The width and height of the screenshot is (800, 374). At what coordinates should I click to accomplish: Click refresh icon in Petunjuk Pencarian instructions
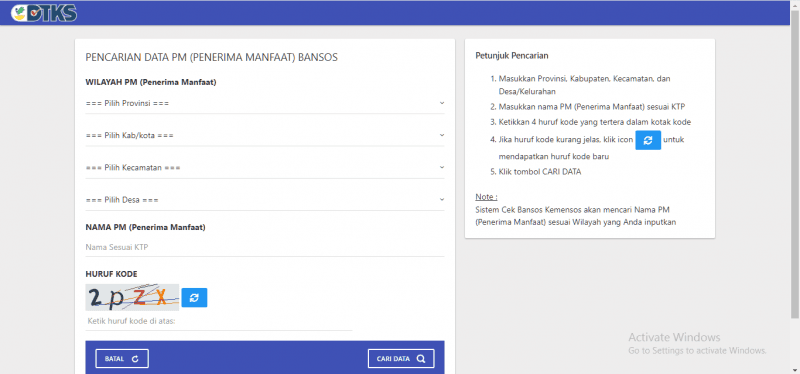(x=648, y=140)
